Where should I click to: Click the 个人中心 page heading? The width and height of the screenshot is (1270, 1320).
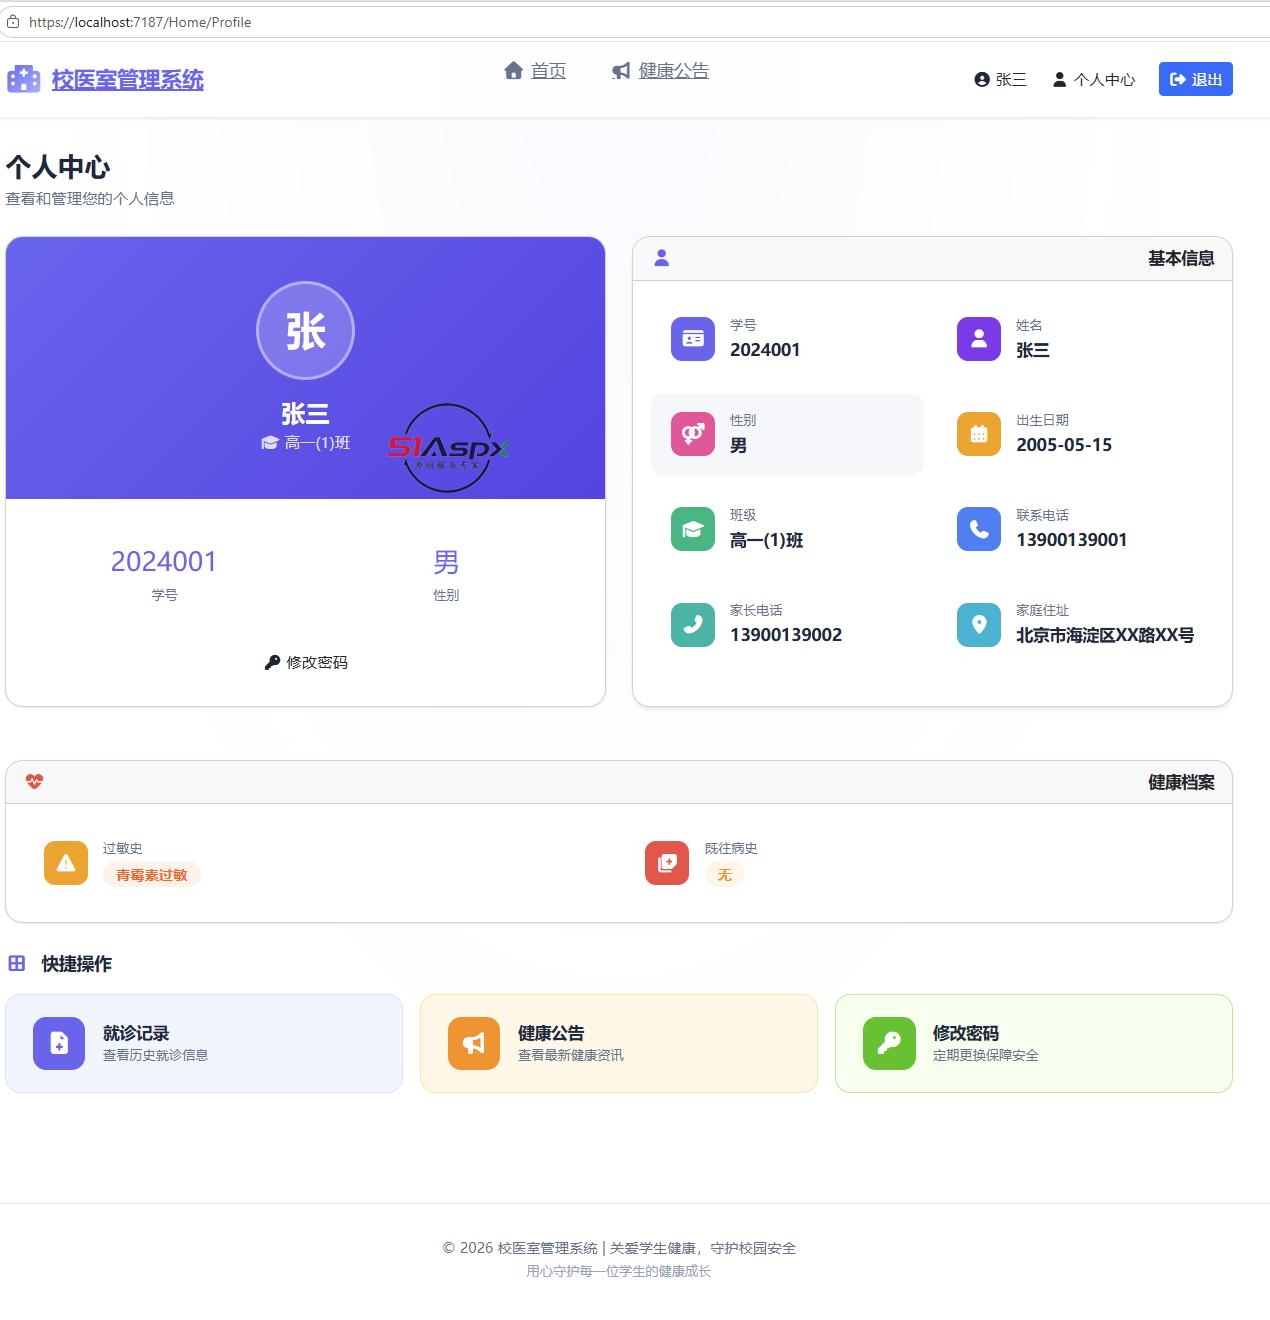click(58, 167)
